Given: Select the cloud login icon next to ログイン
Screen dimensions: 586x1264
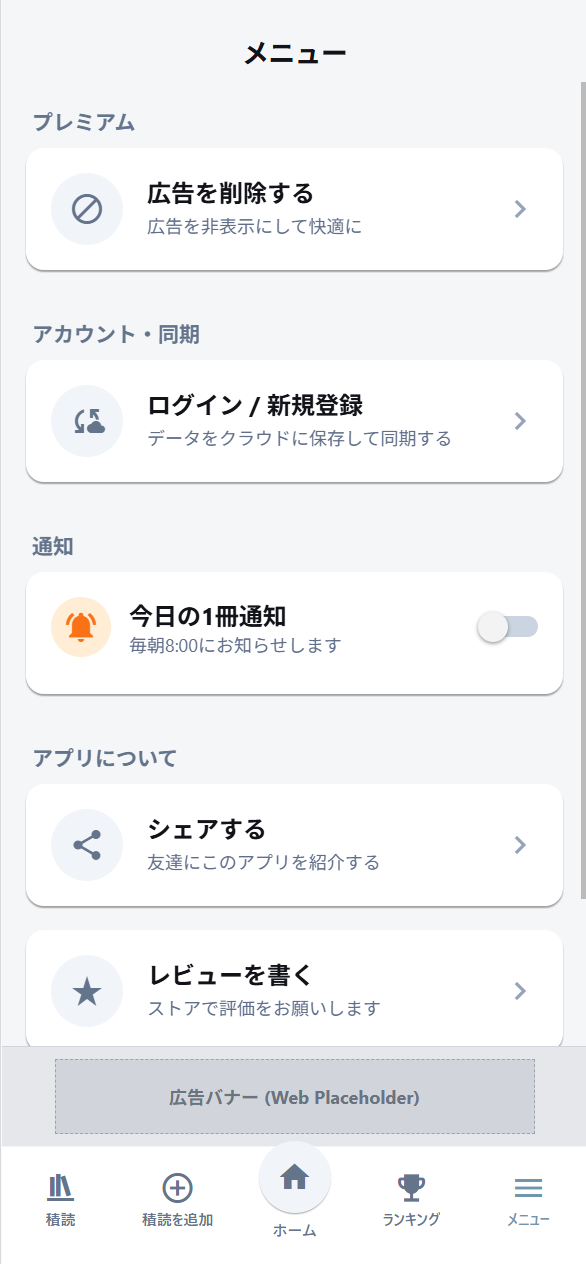Looking at the screenshot, I should coord(87,420).
